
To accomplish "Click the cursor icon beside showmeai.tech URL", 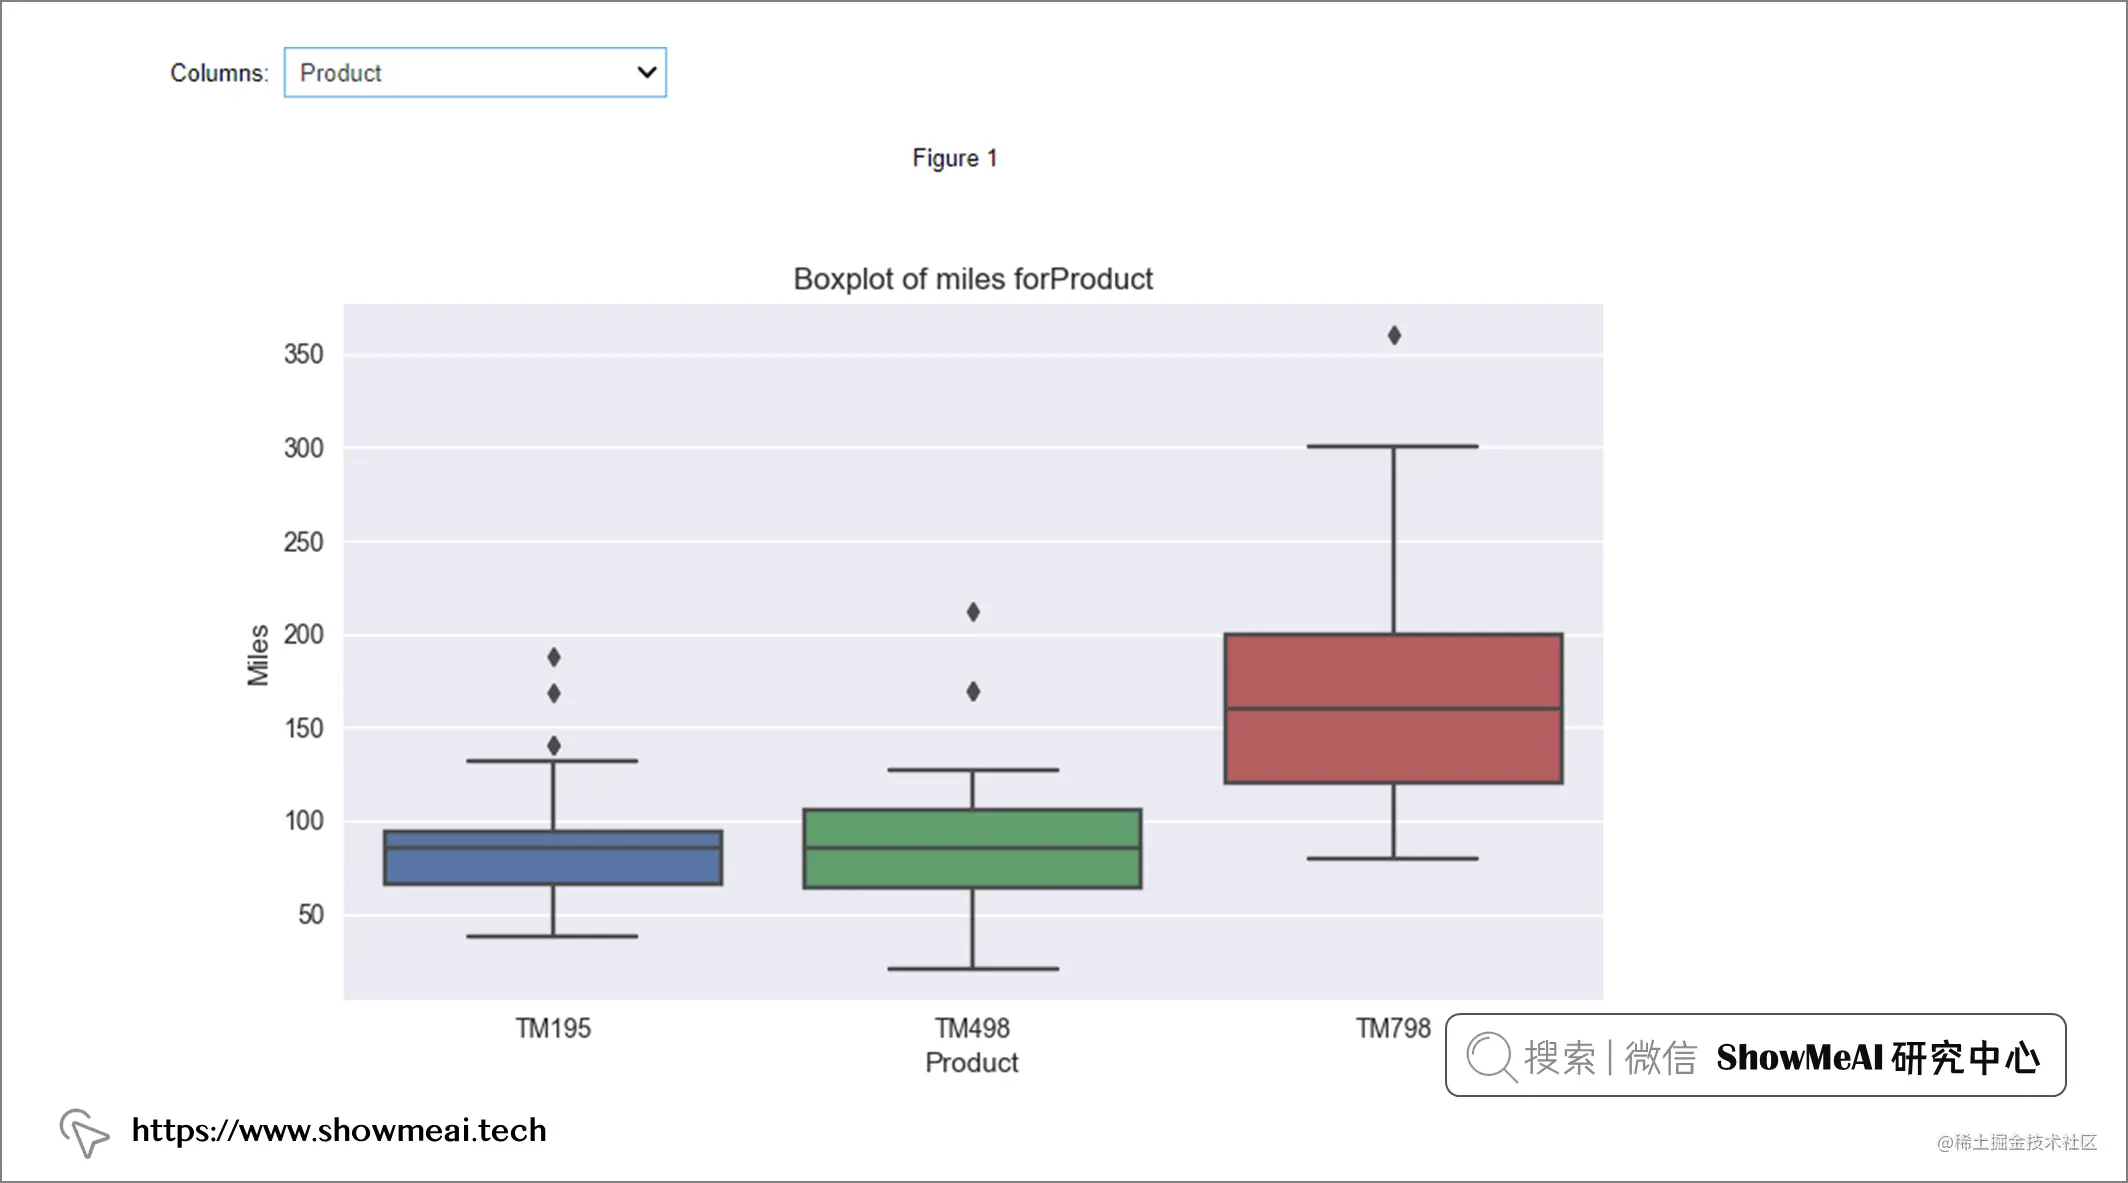I will tap(84, 1133).
